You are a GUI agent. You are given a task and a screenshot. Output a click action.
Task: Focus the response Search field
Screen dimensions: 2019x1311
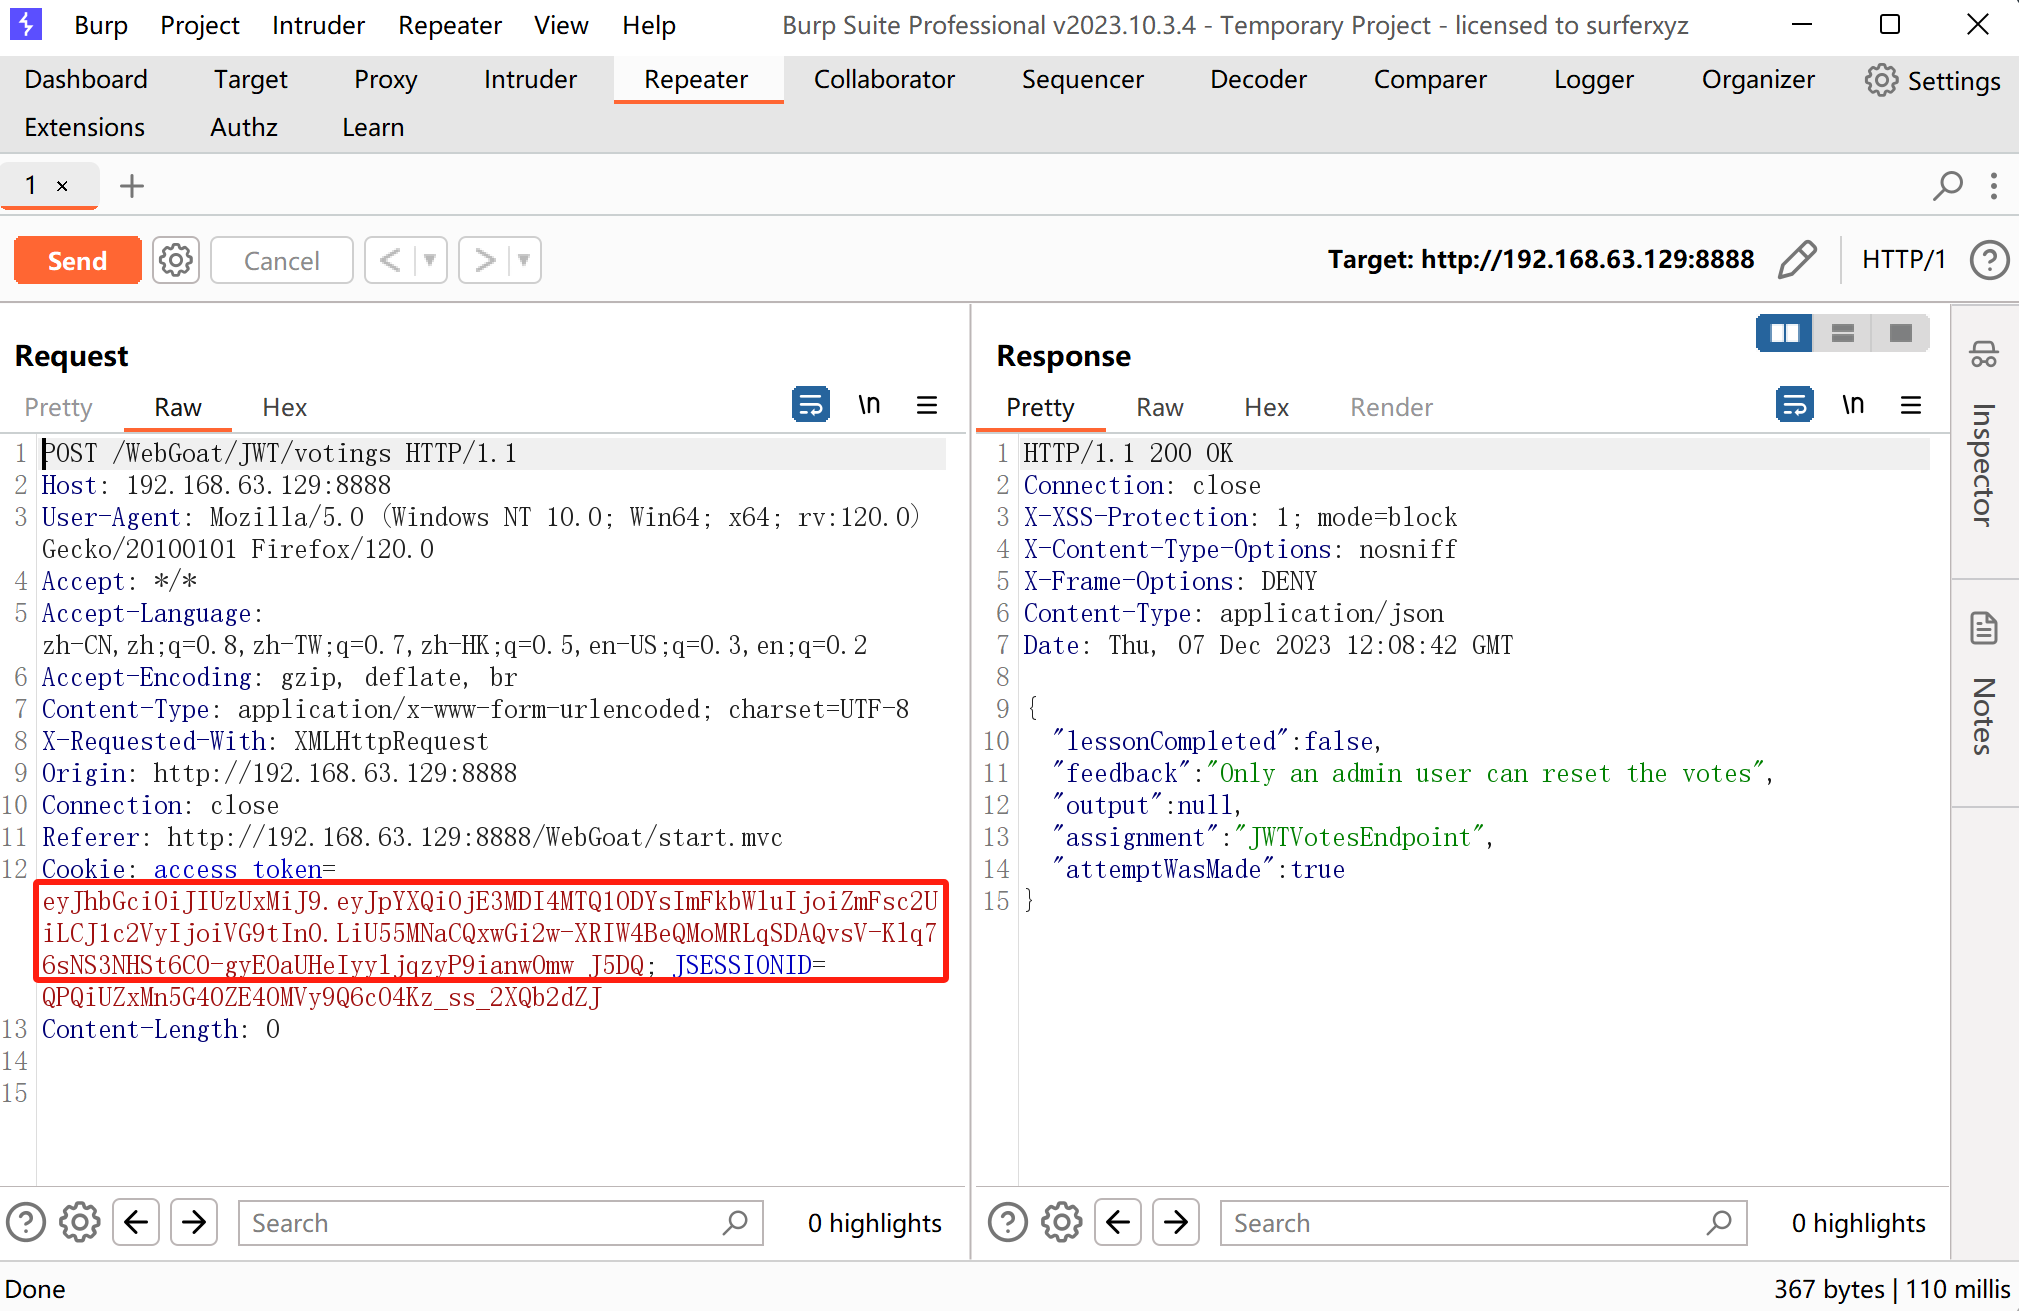tap(1483, 1223)
